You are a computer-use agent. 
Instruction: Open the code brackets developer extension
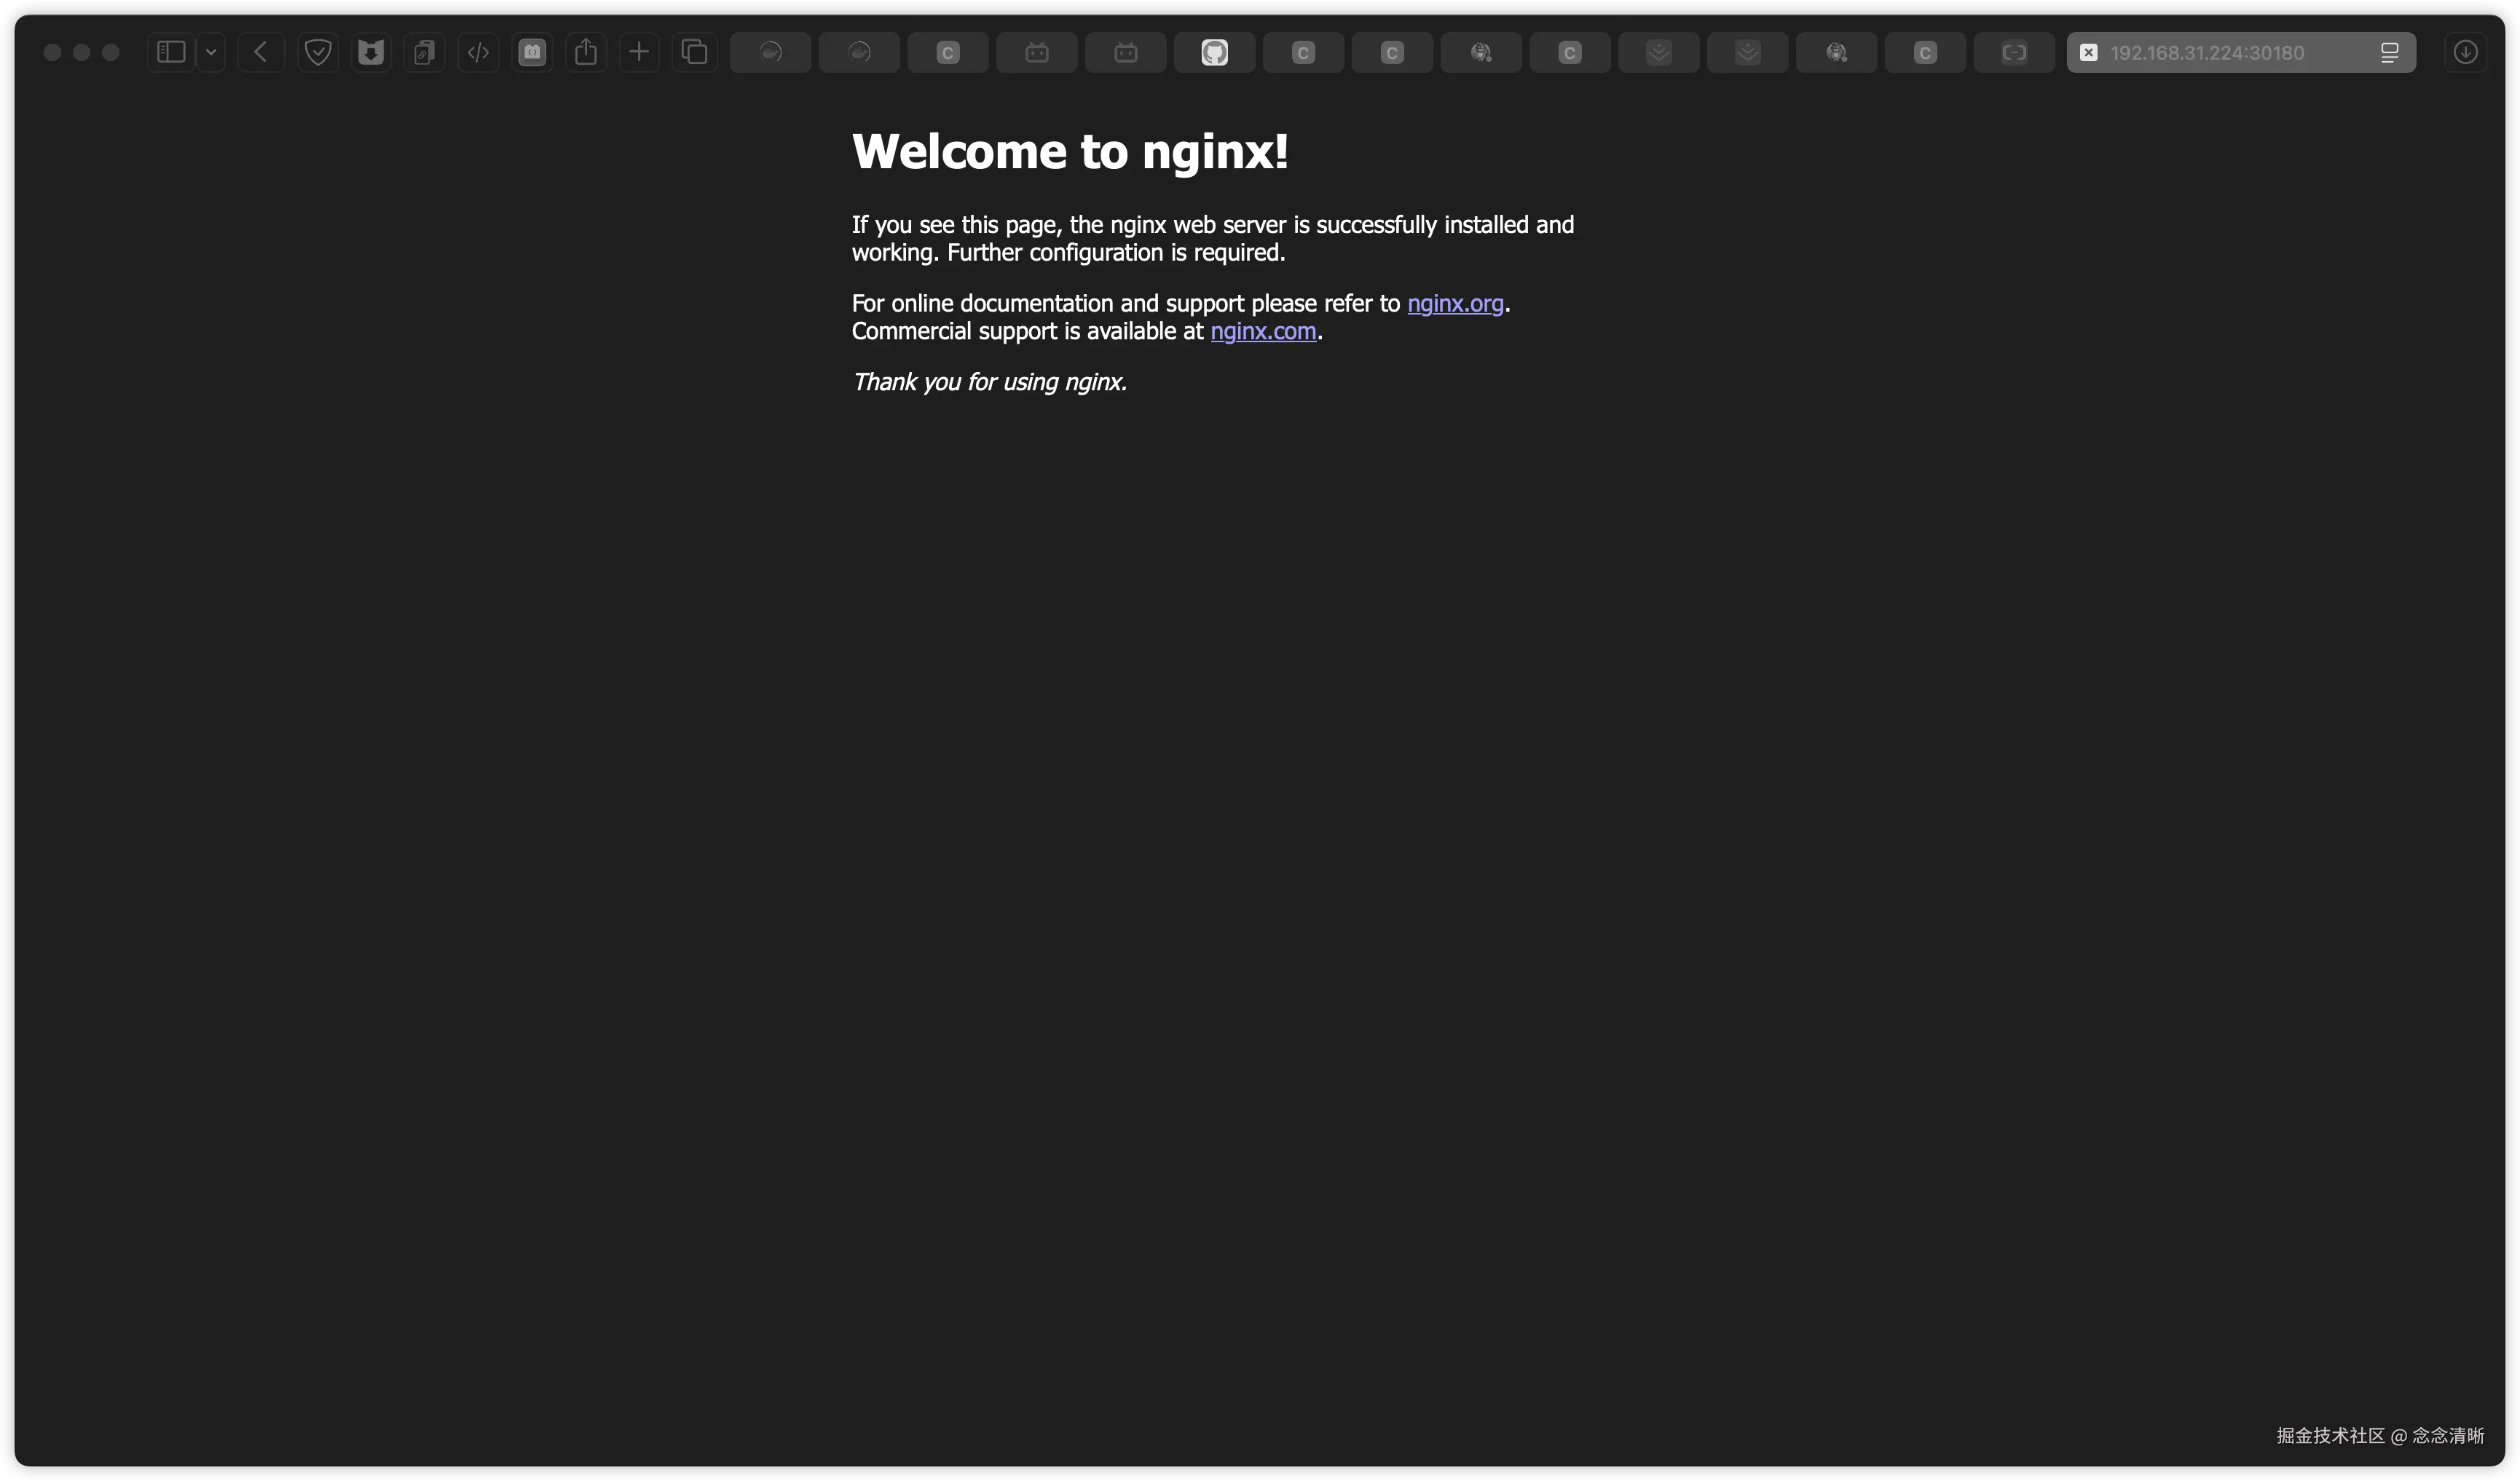tap(478, 52)
